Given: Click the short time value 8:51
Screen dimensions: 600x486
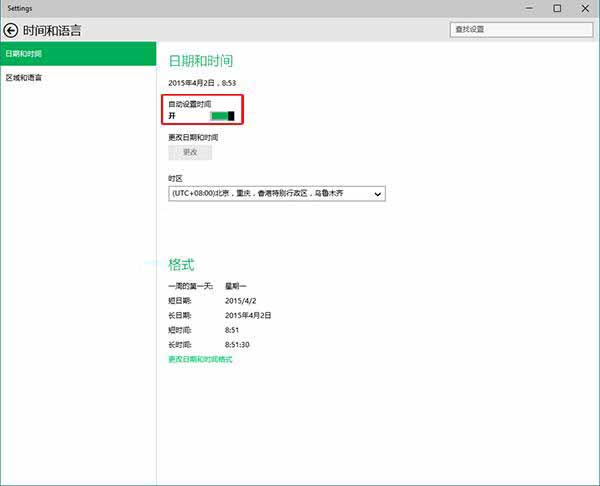Looking at the screenshot, I should pos(232,330).
